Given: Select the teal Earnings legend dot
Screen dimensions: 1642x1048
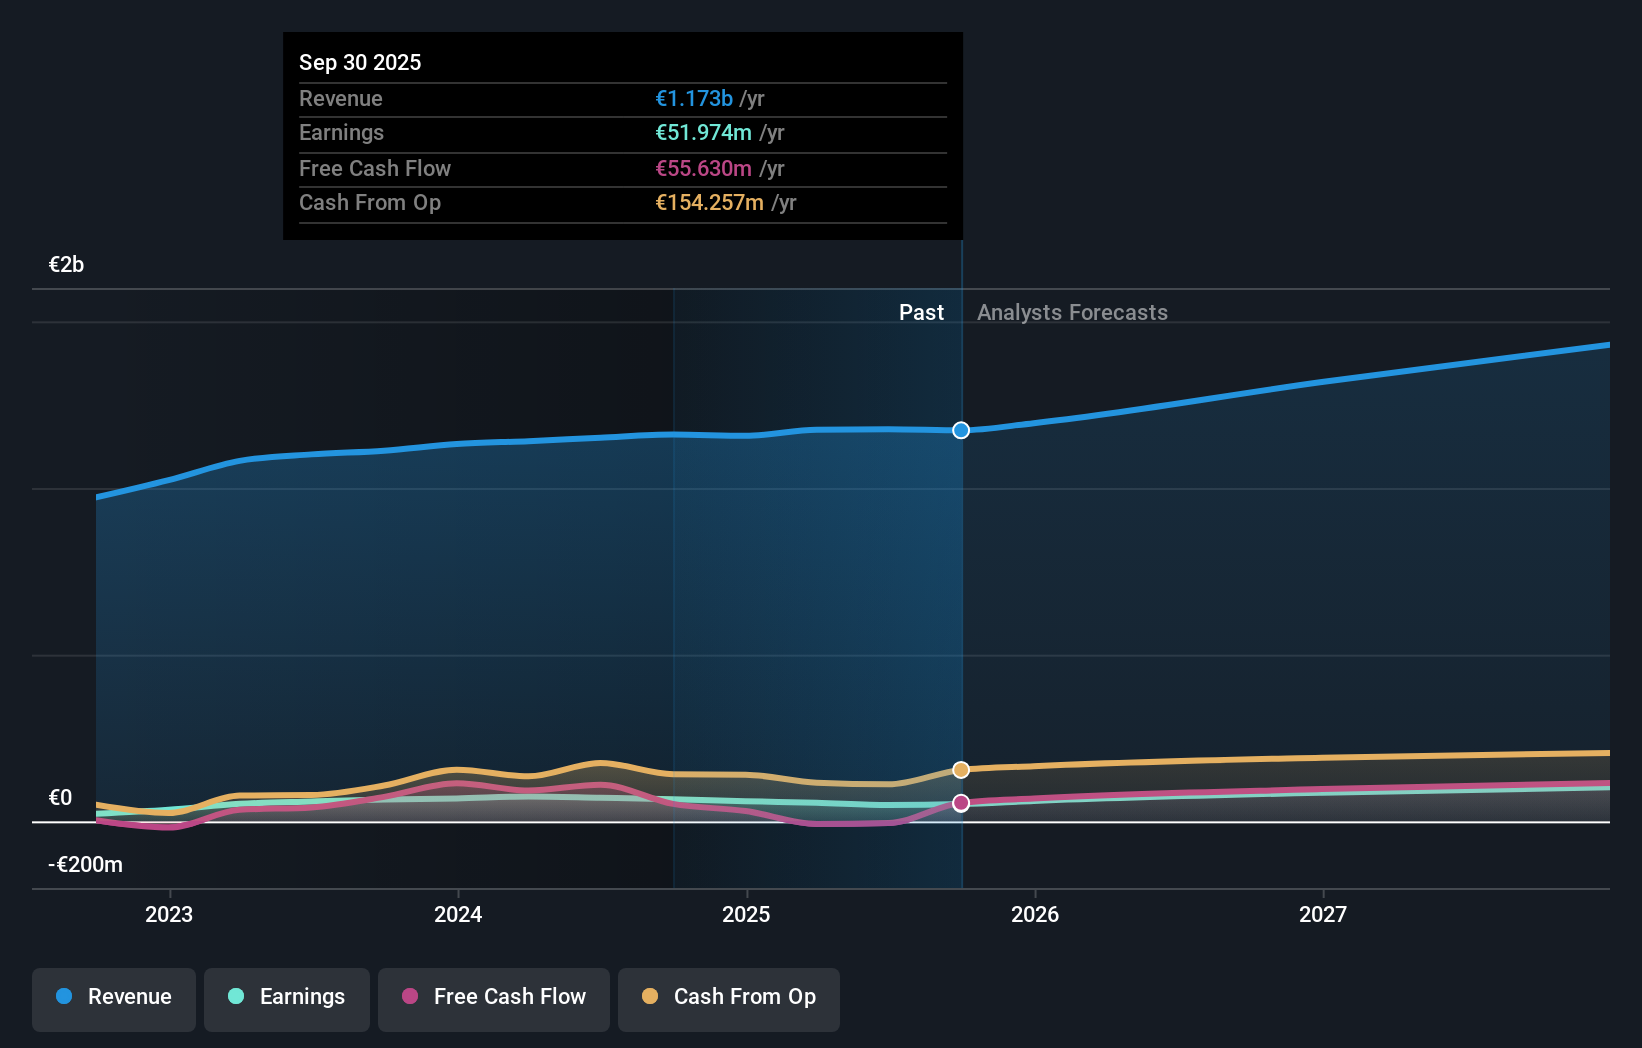Looking at the screenshot, I should (235, 997).
